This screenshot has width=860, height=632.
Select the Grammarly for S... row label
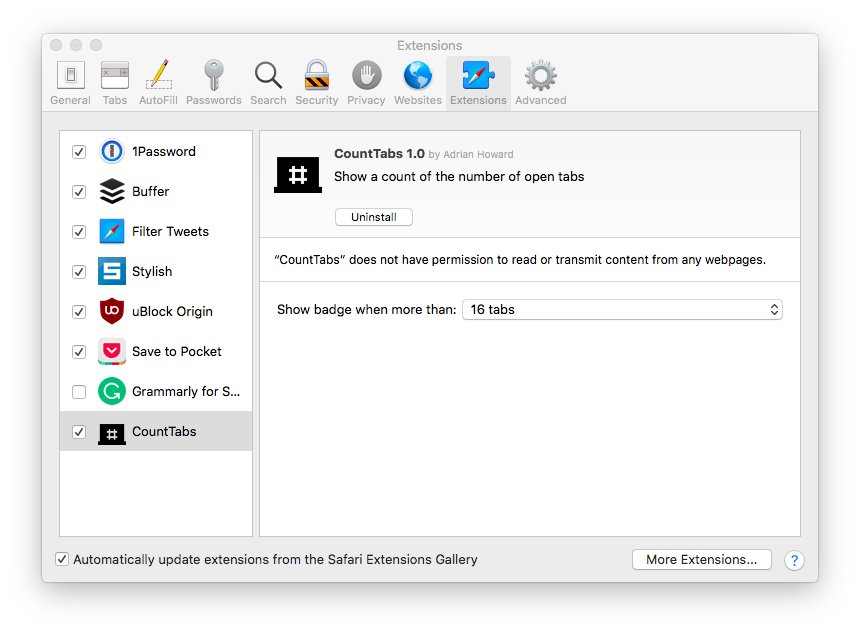pyautogui.click(x=186, y=392)
